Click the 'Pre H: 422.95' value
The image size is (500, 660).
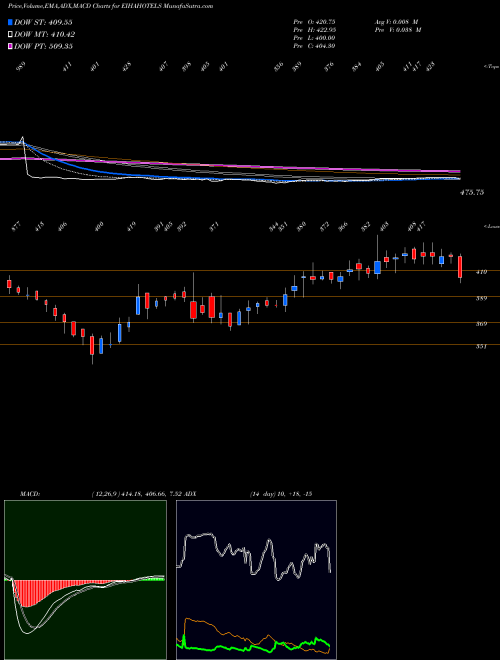314,30
